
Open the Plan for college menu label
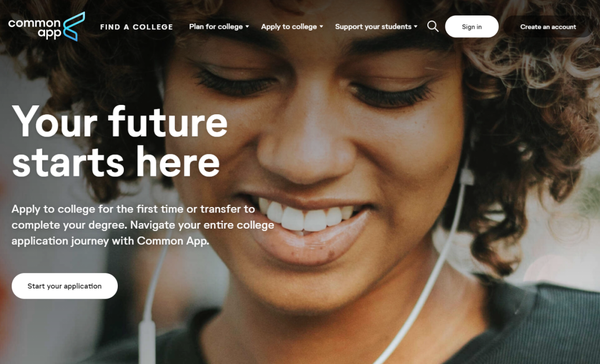click(216, 27)
